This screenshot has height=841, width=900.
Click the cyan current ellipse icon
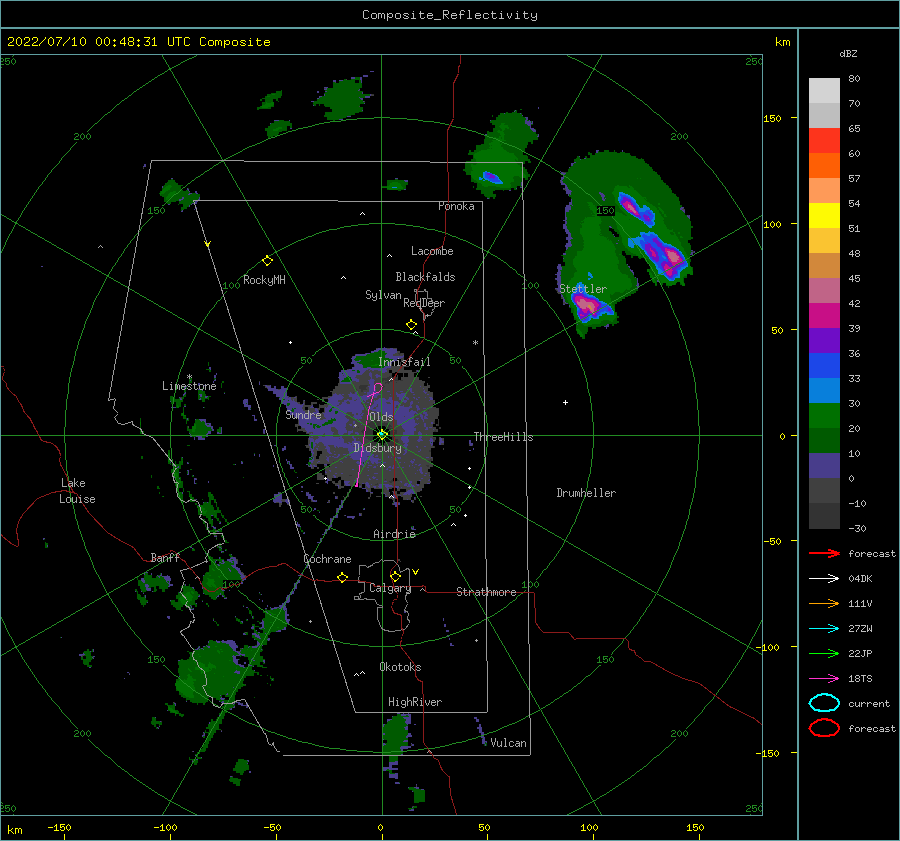(824, 703)
